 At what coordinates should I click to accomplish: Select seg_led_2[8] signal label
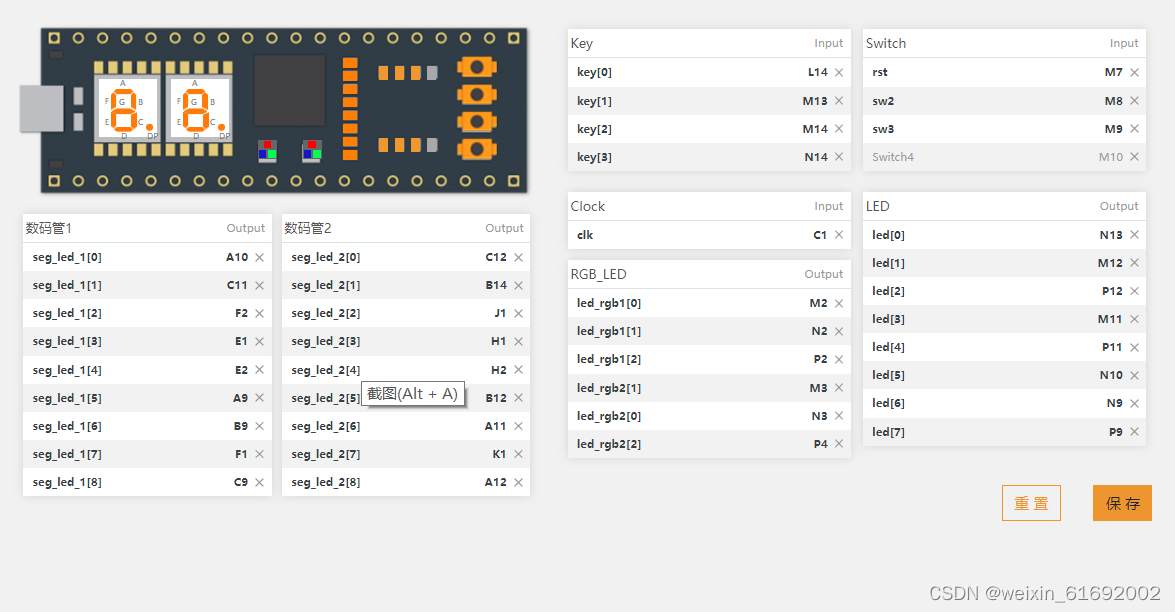pyautogui.click(x=325, y=482)
